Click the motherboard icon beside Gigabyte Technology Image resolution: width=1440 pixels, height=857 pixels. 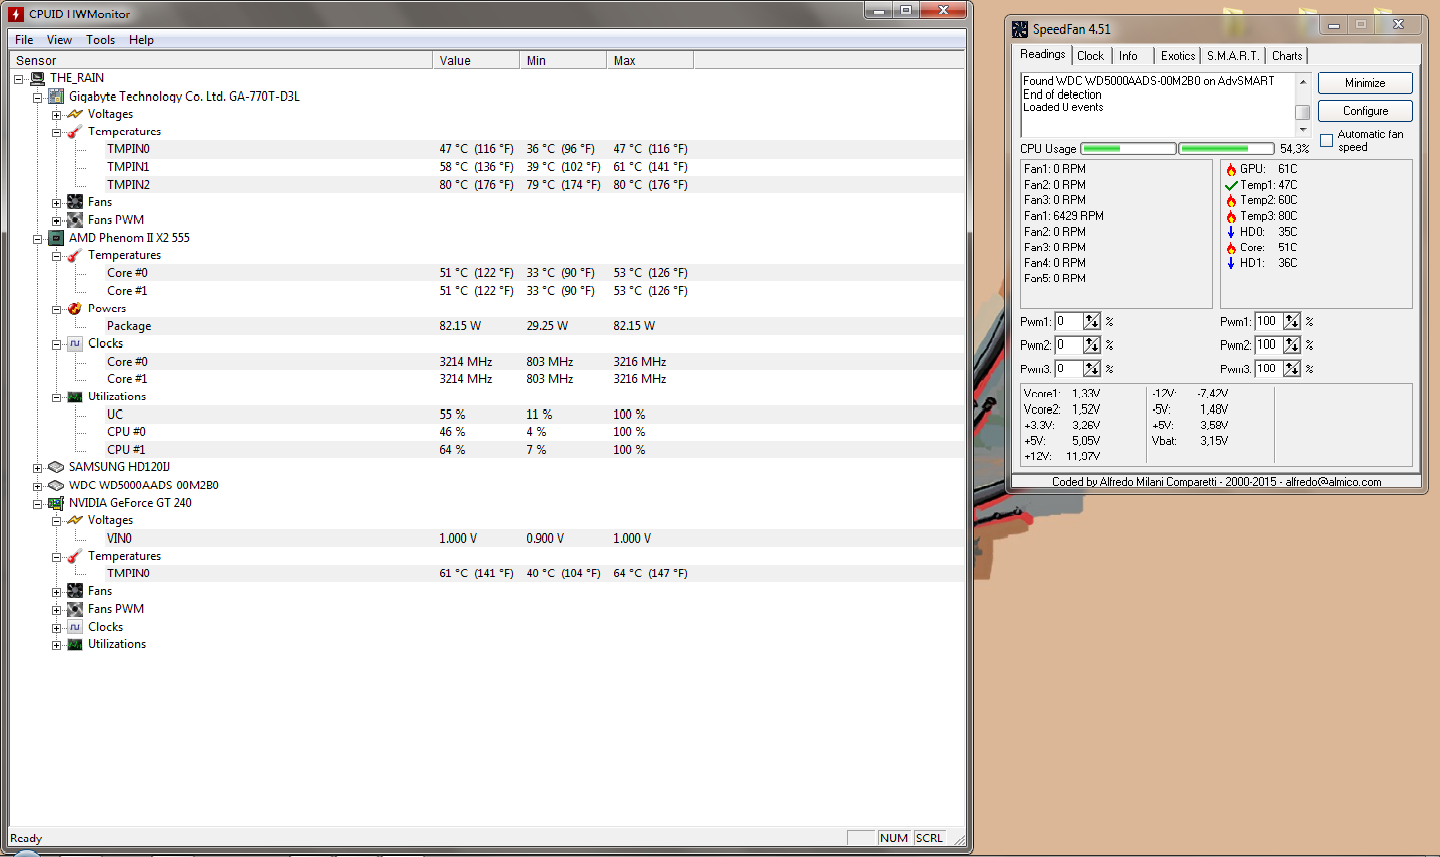[56, 97]
